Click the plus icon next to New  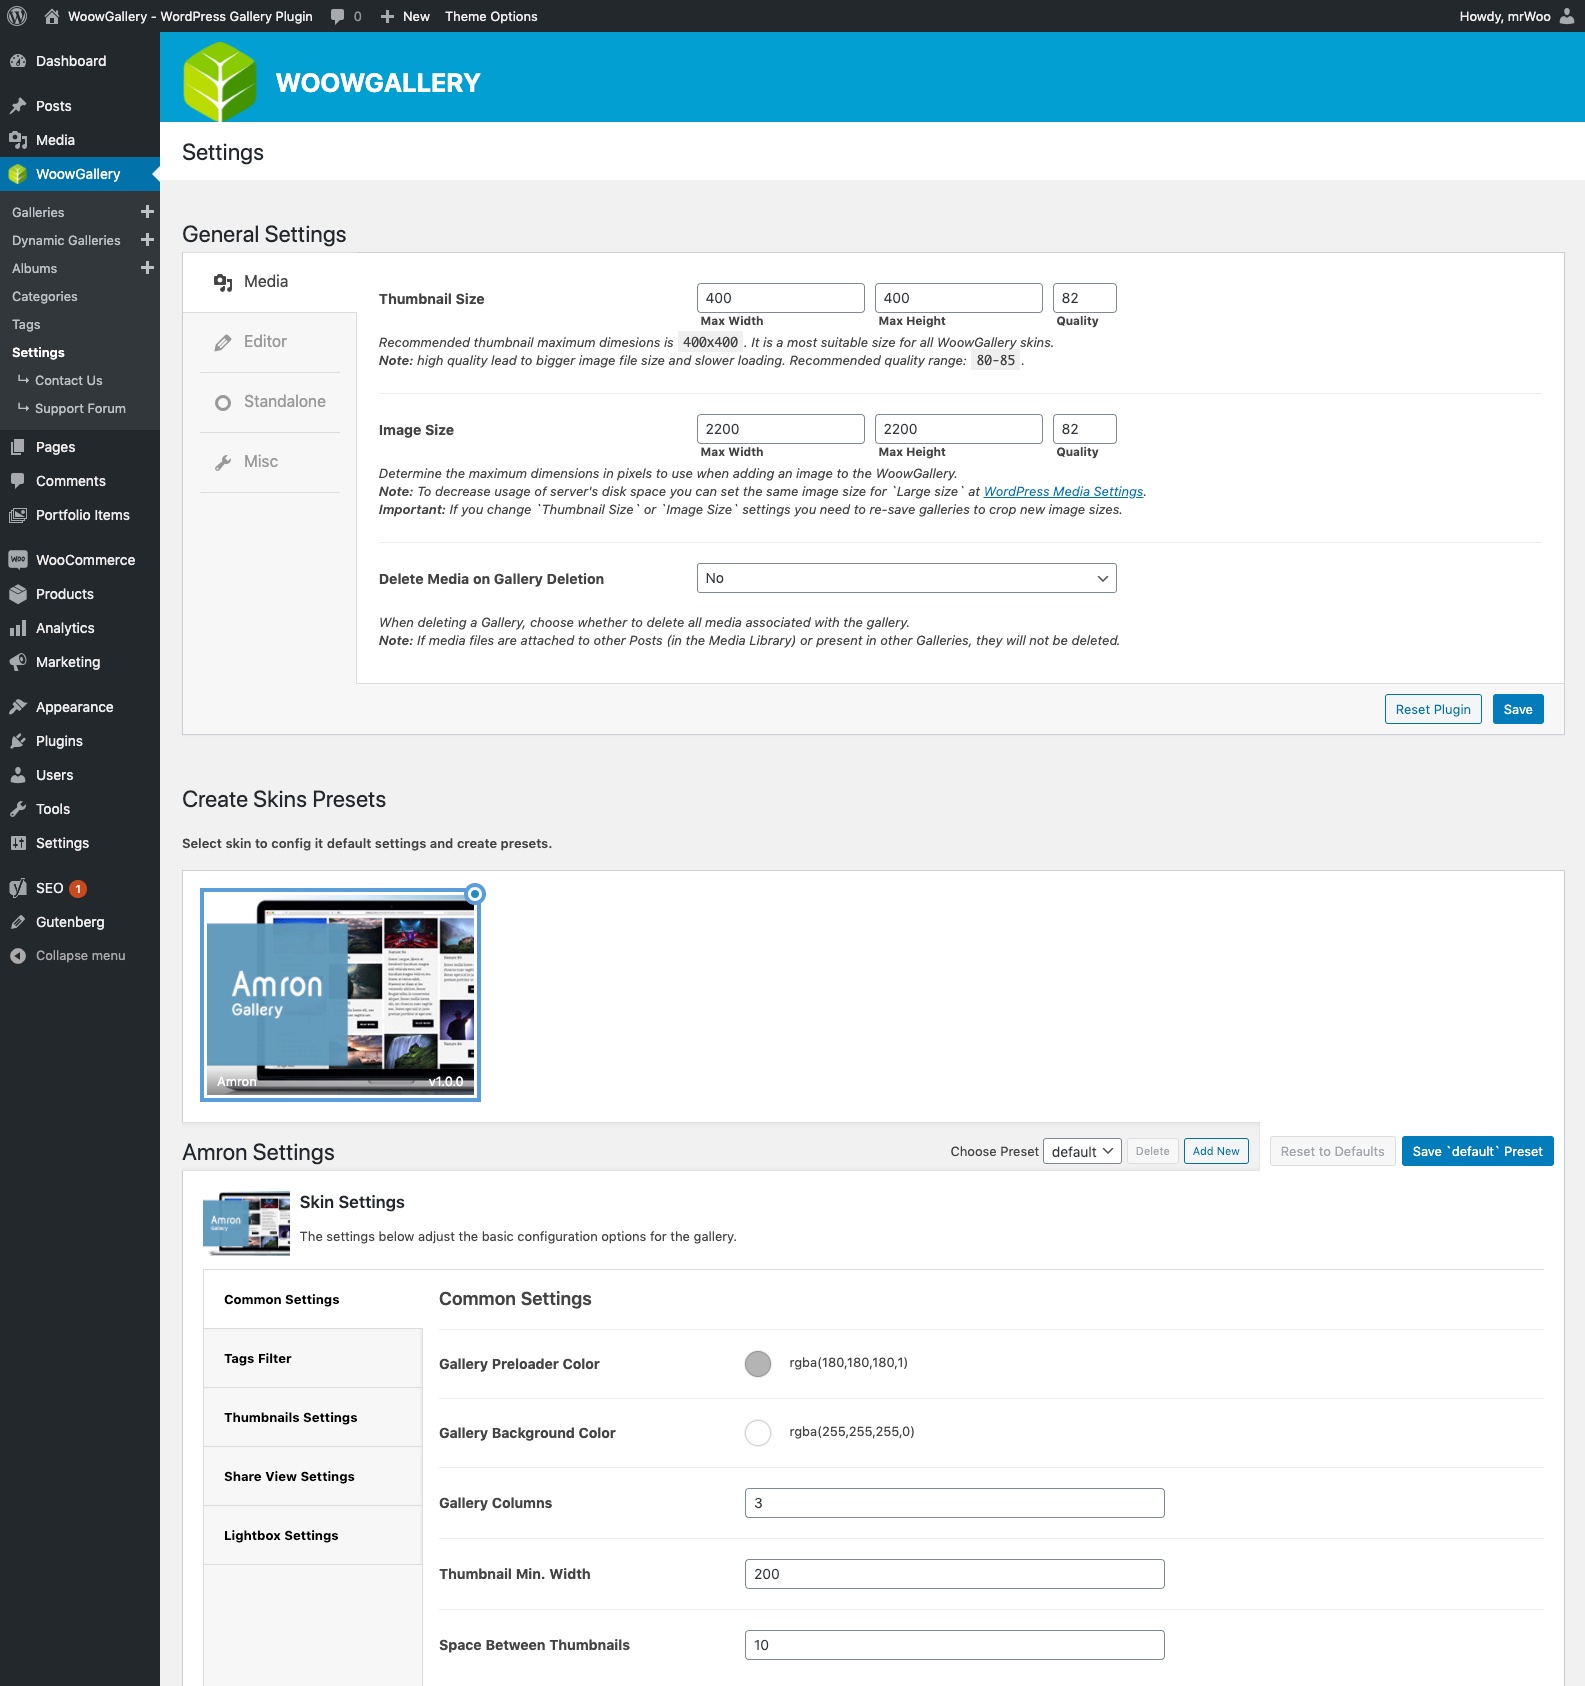point(387,16)
